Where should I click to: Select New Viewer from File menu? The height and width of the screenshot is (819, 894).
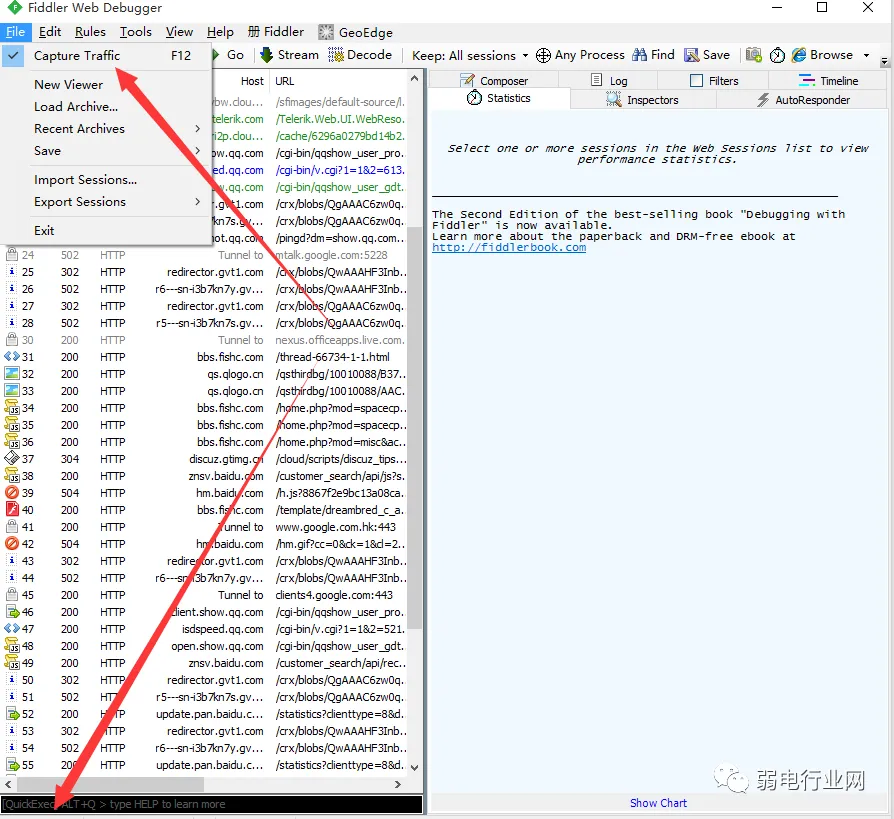point(68,84)
